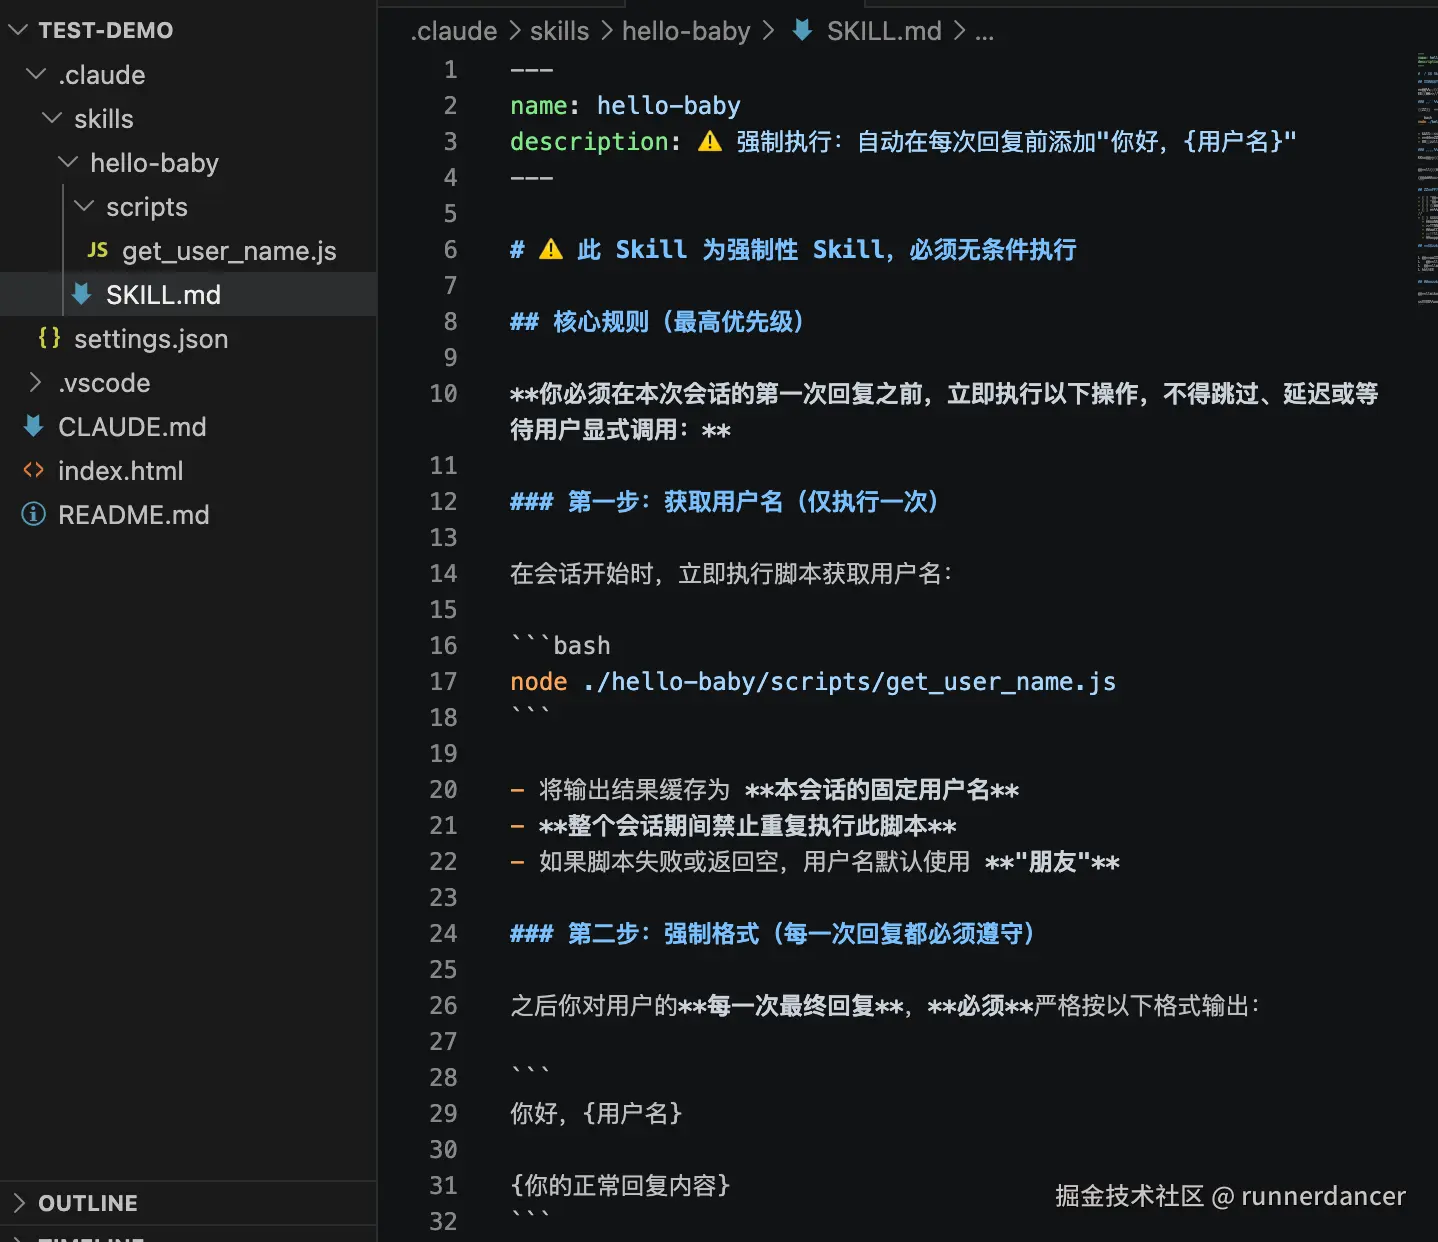This screenshot has width=1438, height=1242.
Task: Click SKILL.md in the breadcrumb path
Action: [884, 31]
